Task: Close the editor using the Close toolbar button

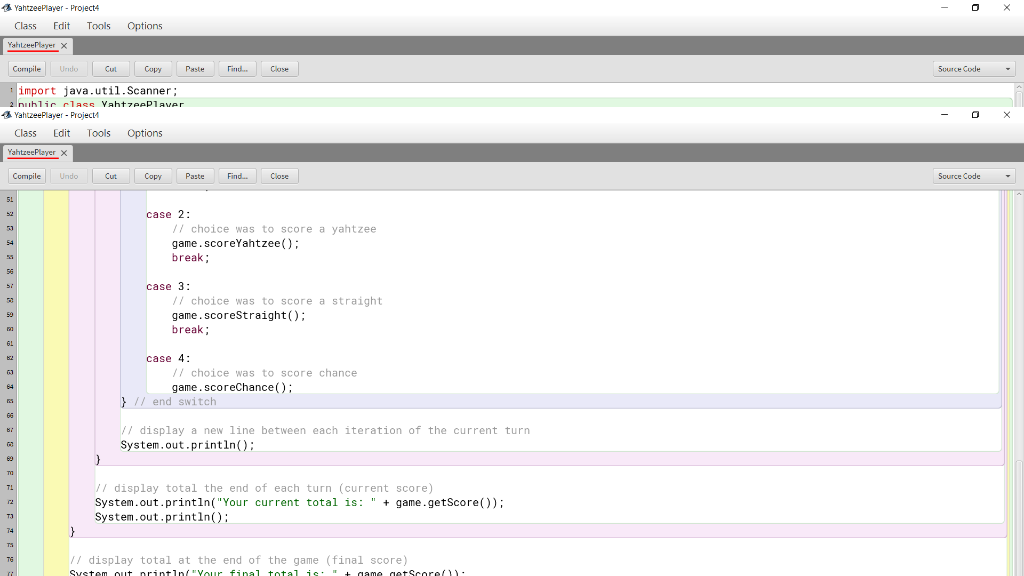Action: pos(279,176)
